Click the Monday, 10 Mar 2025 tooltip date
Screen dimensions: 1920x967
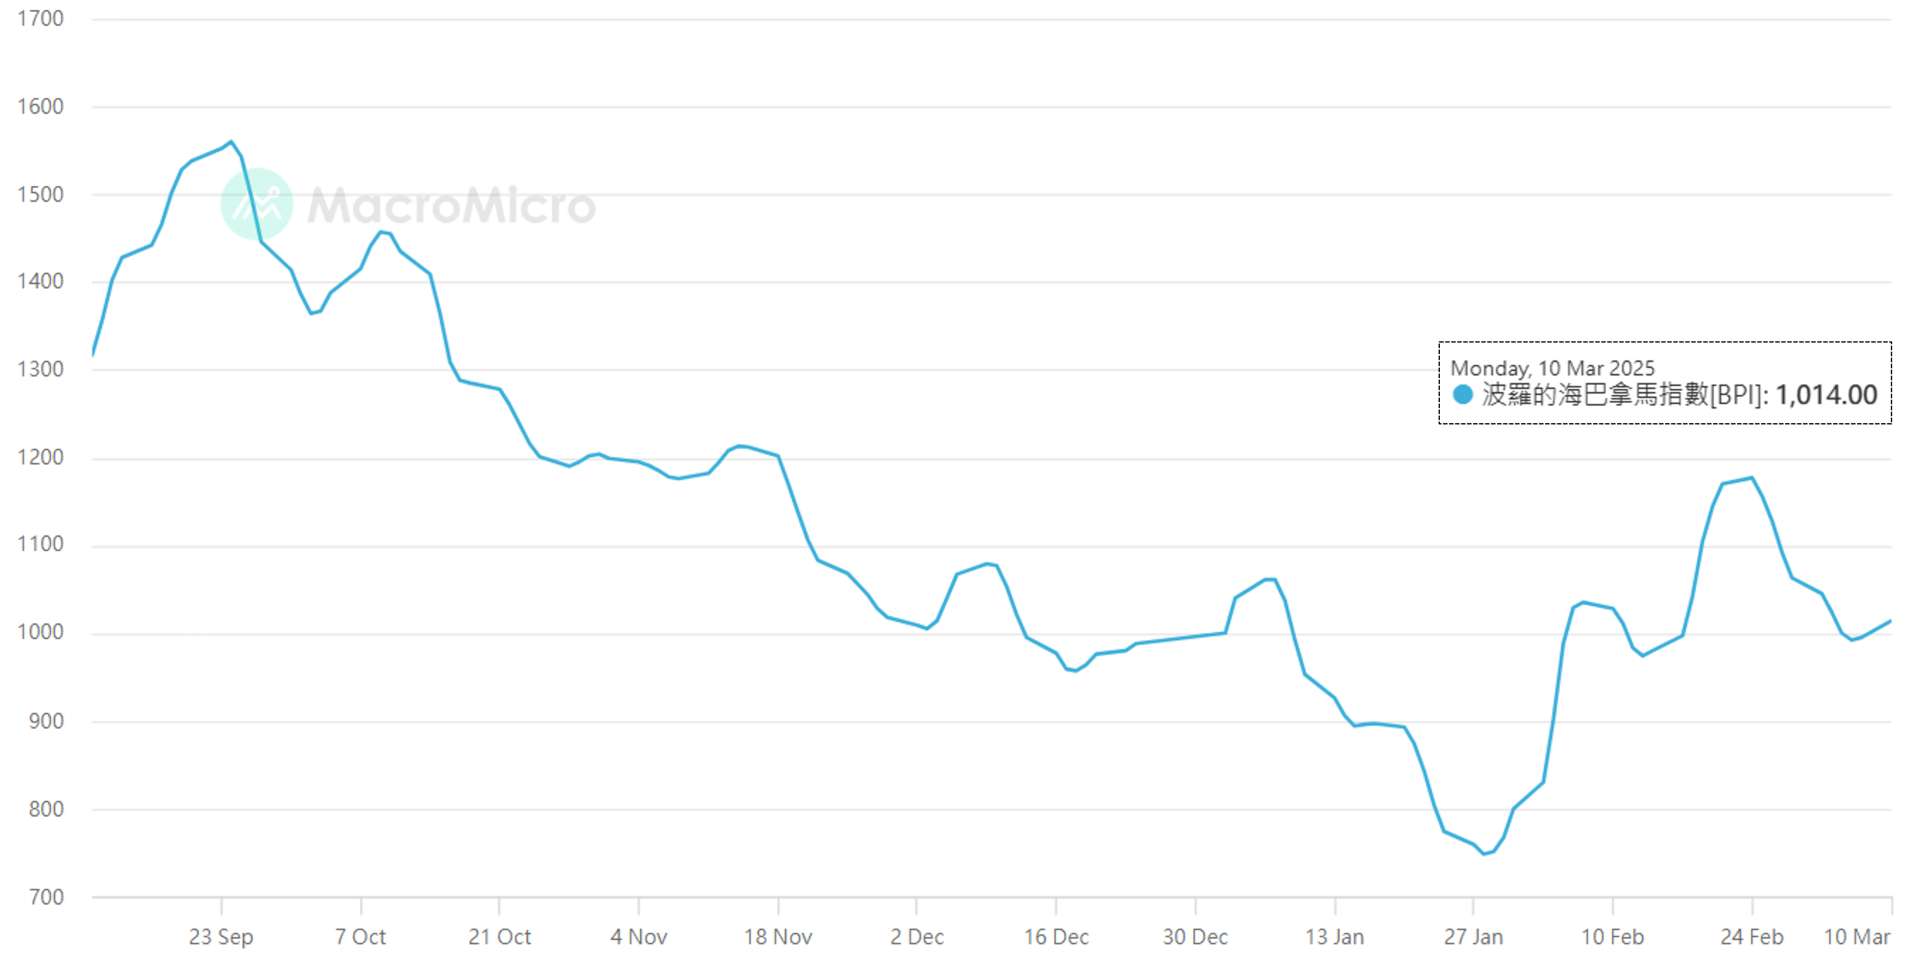(x=1552, y=369)
